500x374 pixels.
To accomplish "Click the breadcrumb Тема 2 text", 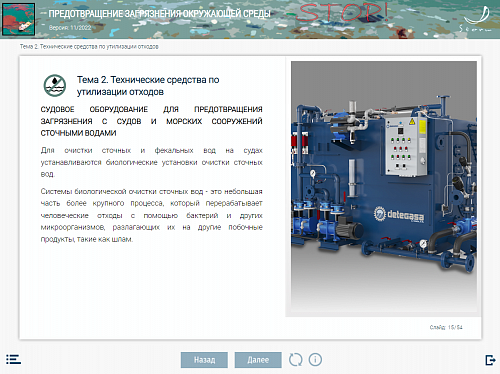I will [x=89, y=47].
